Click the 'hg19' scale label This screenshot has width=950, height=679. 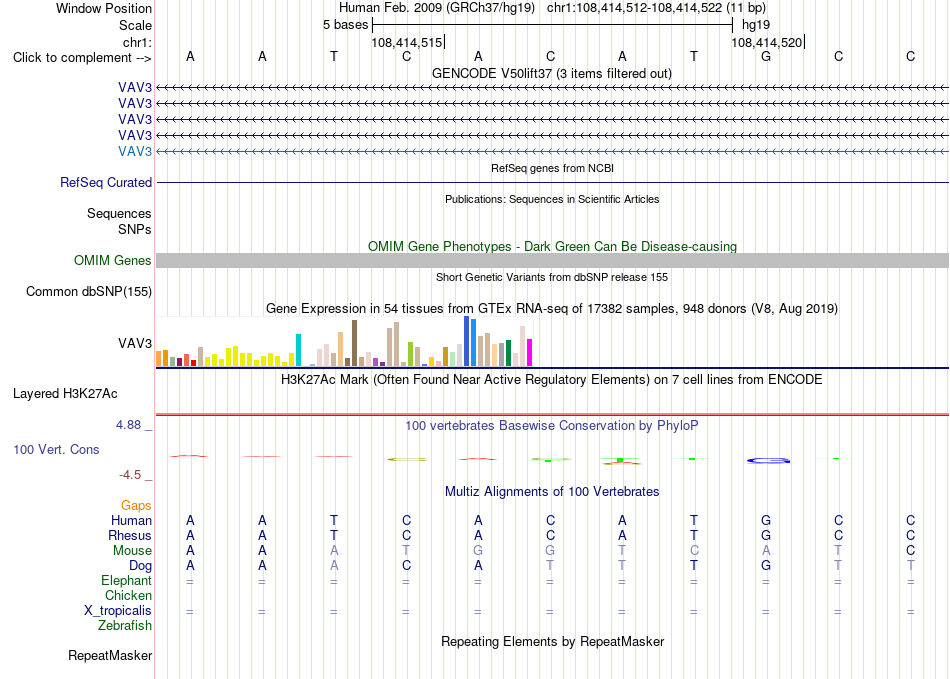756,25
